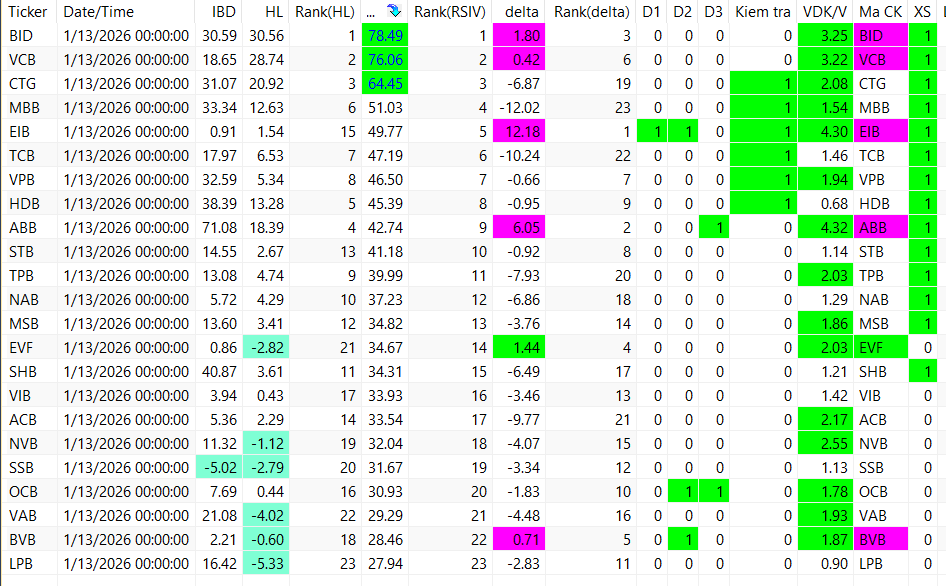Select TCB in the Ticker column
946x586 pixels.
click(x=22, y=156)
